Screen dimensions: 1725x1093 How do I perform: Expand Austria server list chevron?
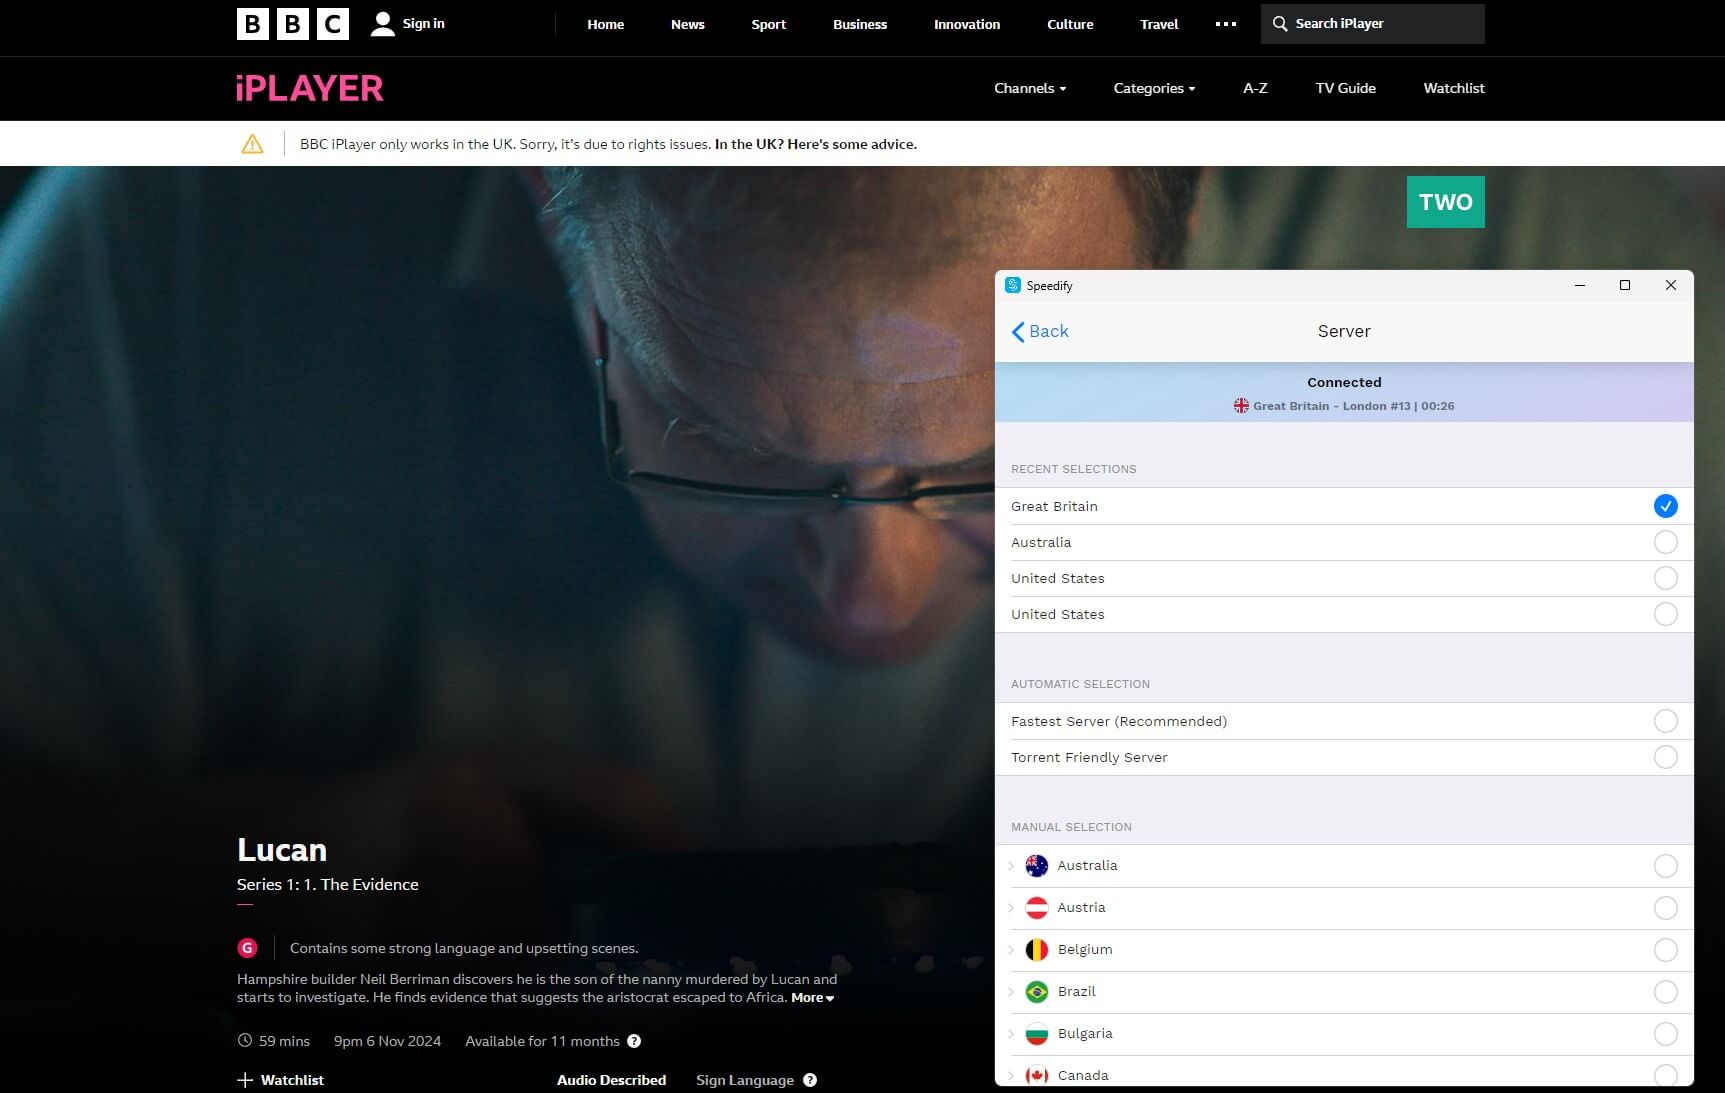pyautogui.click(x=1011, y=908)
